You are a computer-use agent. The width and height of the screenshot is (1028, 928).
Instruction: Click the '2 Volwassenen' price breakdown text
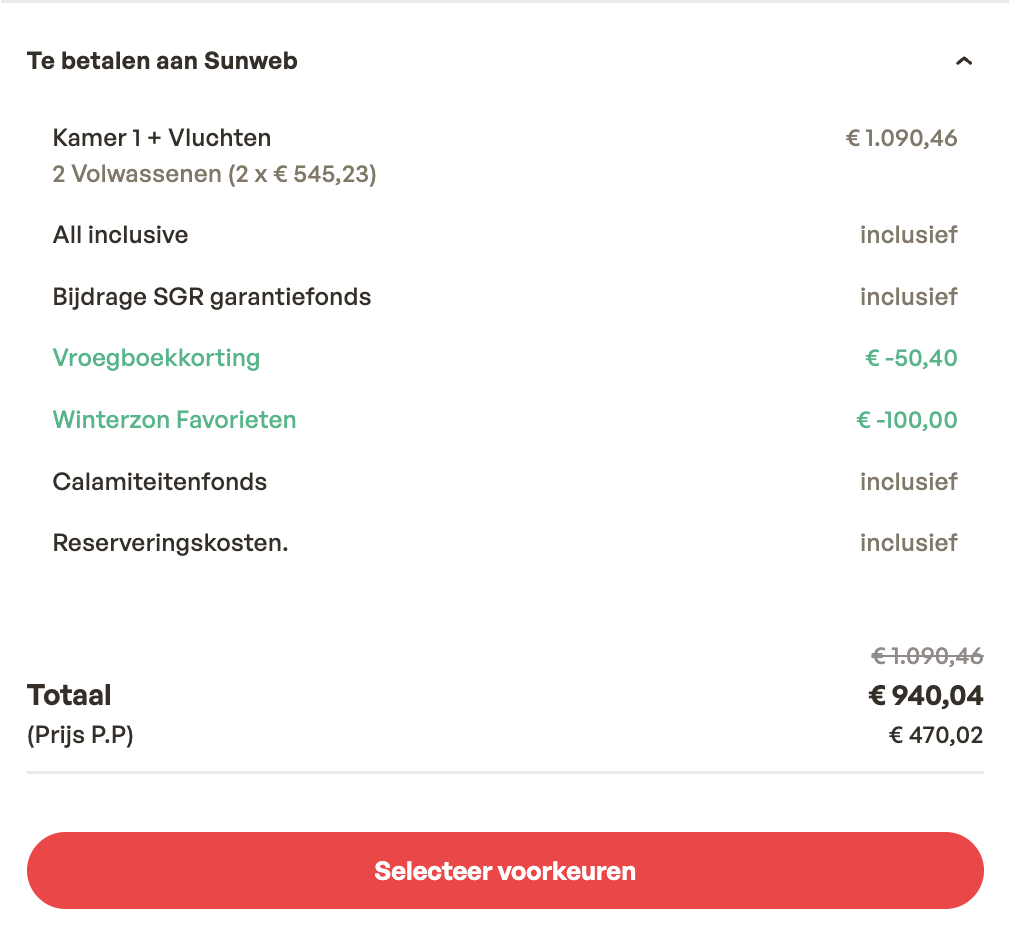(214, 175)
